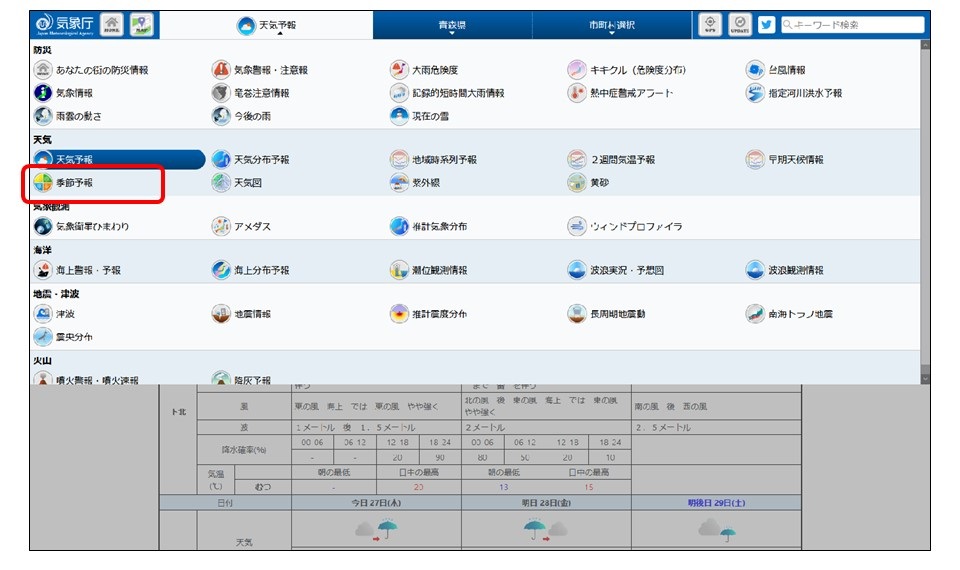Open the 市町村選択 dropdown
Image resolution: width=960 pixels, height=570 pixels.
tap(612, 25)
